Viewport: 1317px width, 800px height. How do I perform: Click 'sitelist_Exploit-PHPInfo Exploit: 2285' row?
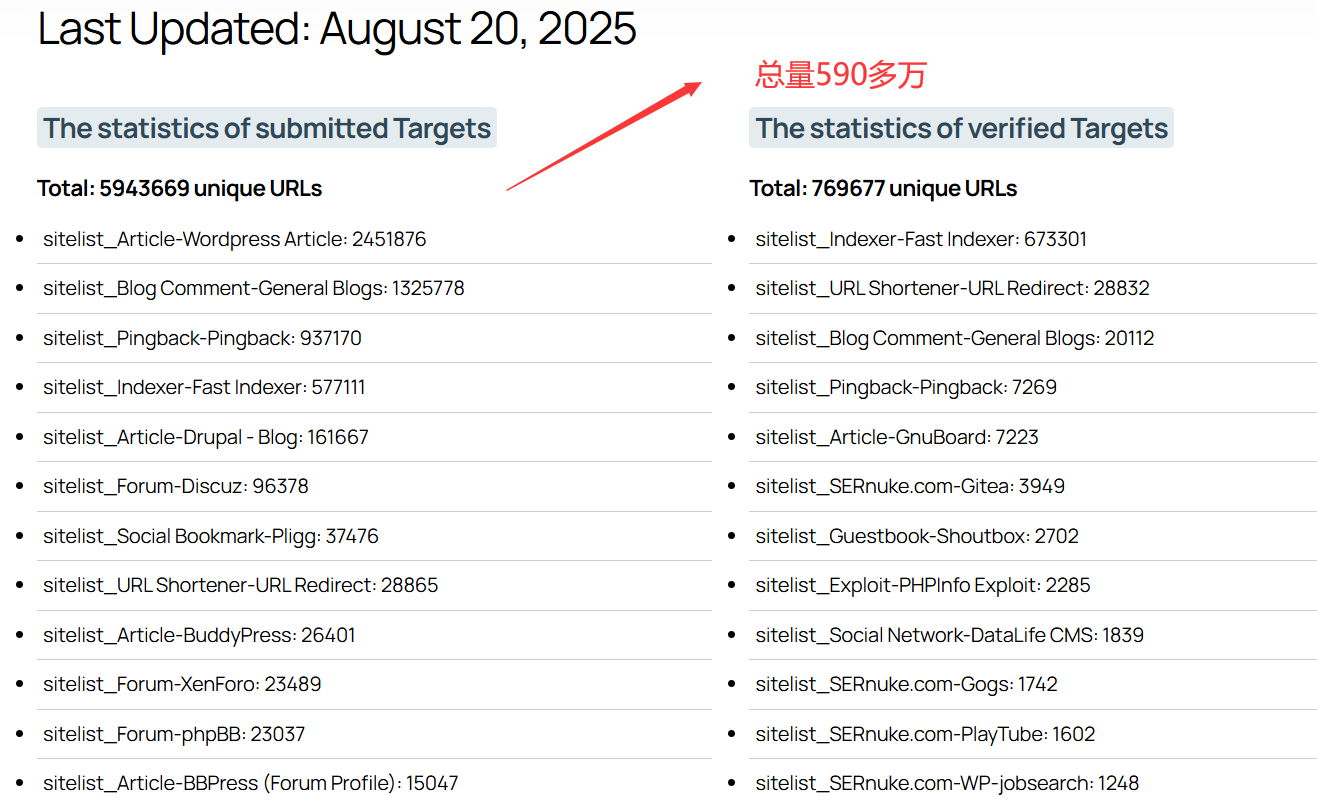coord(1033,585)
